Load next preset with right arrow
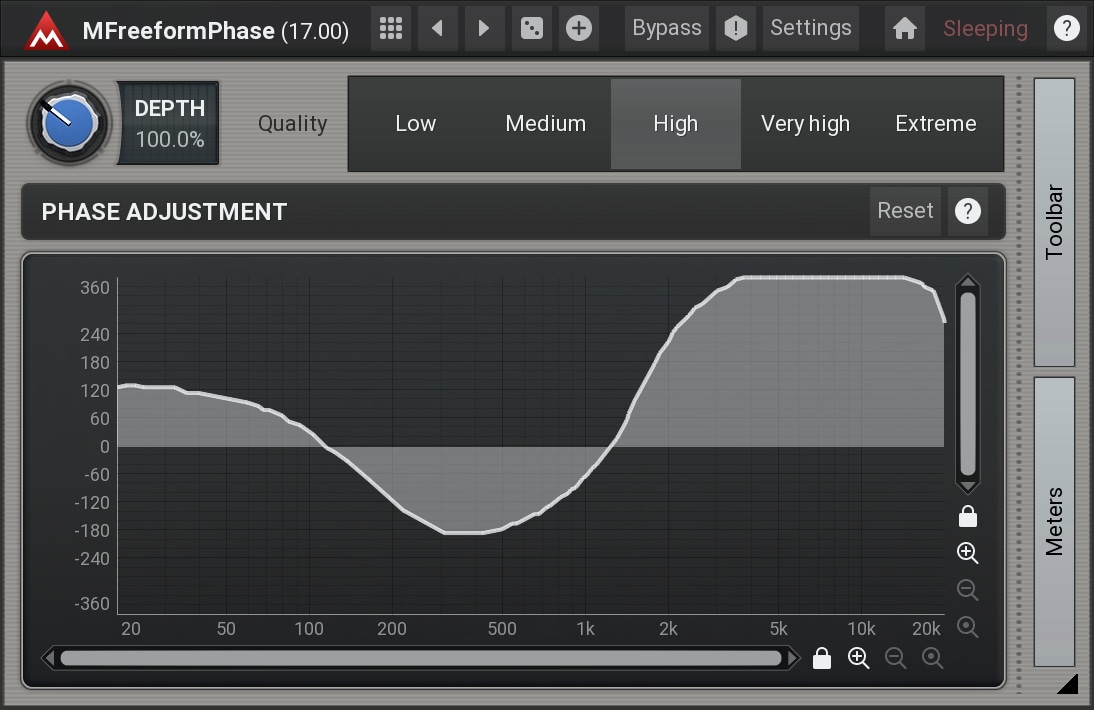Viewport: 1094px width, 710px height. tap(484, 28)
